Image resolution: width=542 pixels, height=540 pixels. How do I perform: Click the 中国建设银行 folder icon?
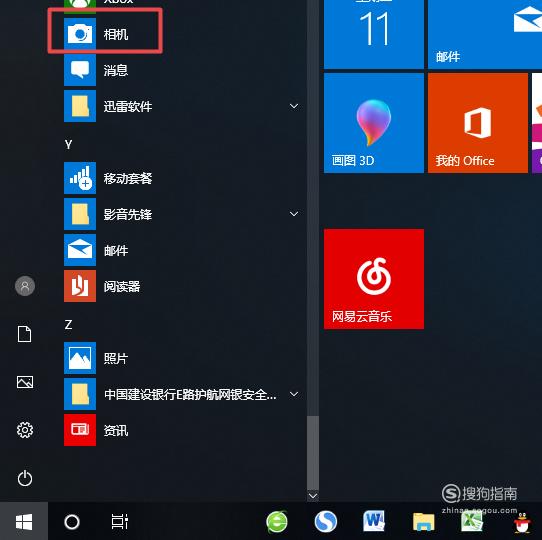(80, 394)
